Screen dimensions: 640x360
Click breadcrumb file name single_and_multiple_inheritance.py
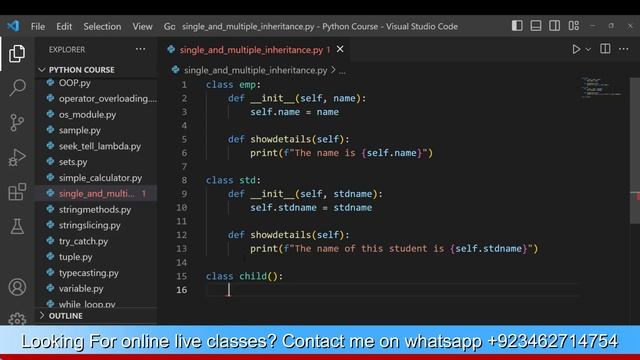pos(256,70)
